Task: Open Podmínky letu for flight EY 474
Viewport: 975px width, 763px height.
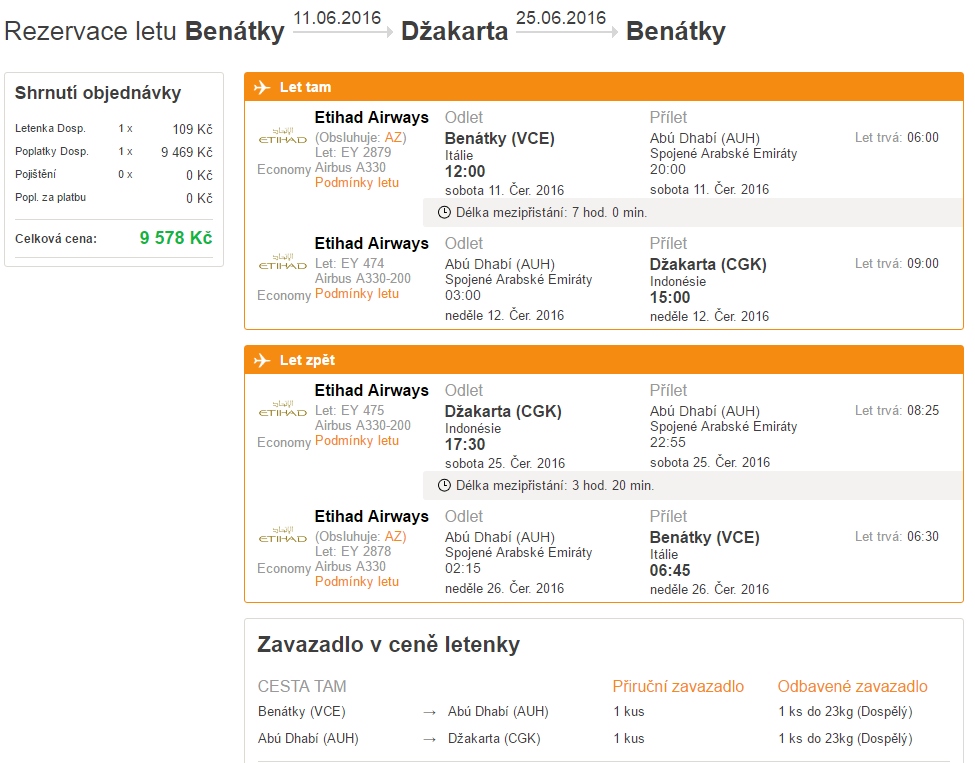Action: point(357,294)
